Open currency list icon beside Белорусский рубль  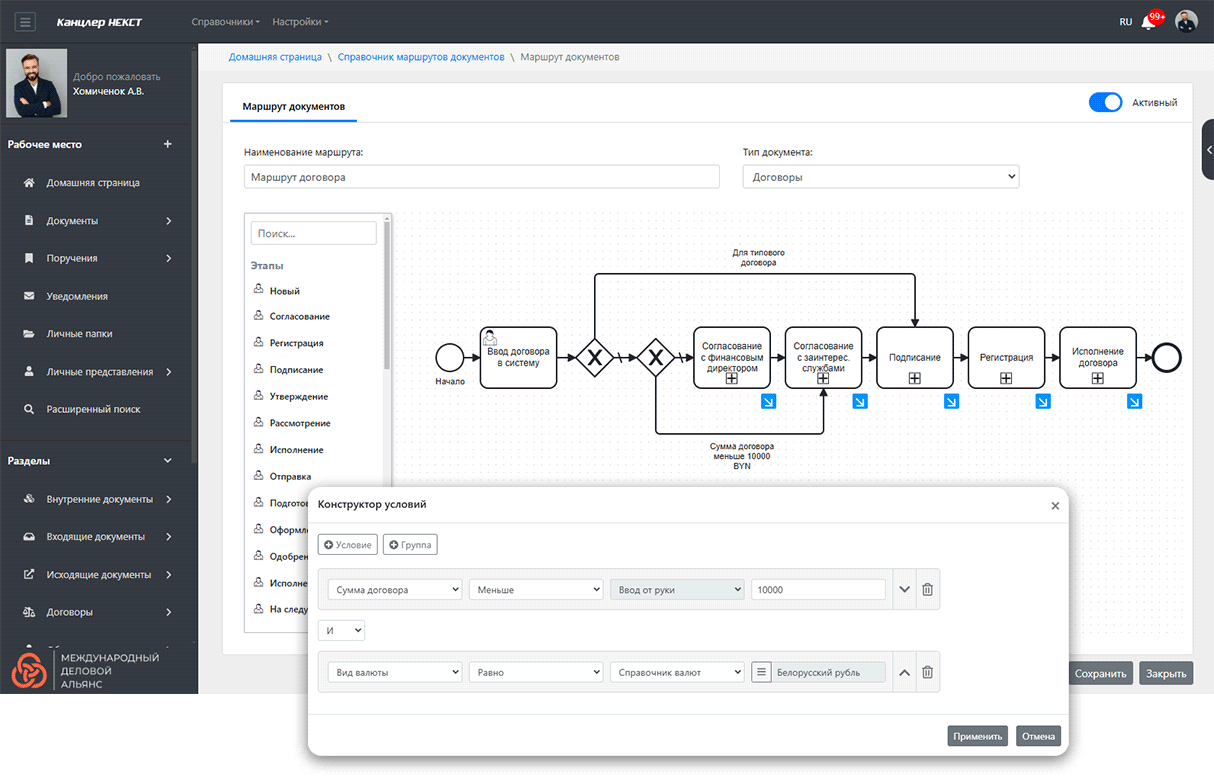click(x=762, y=673)
